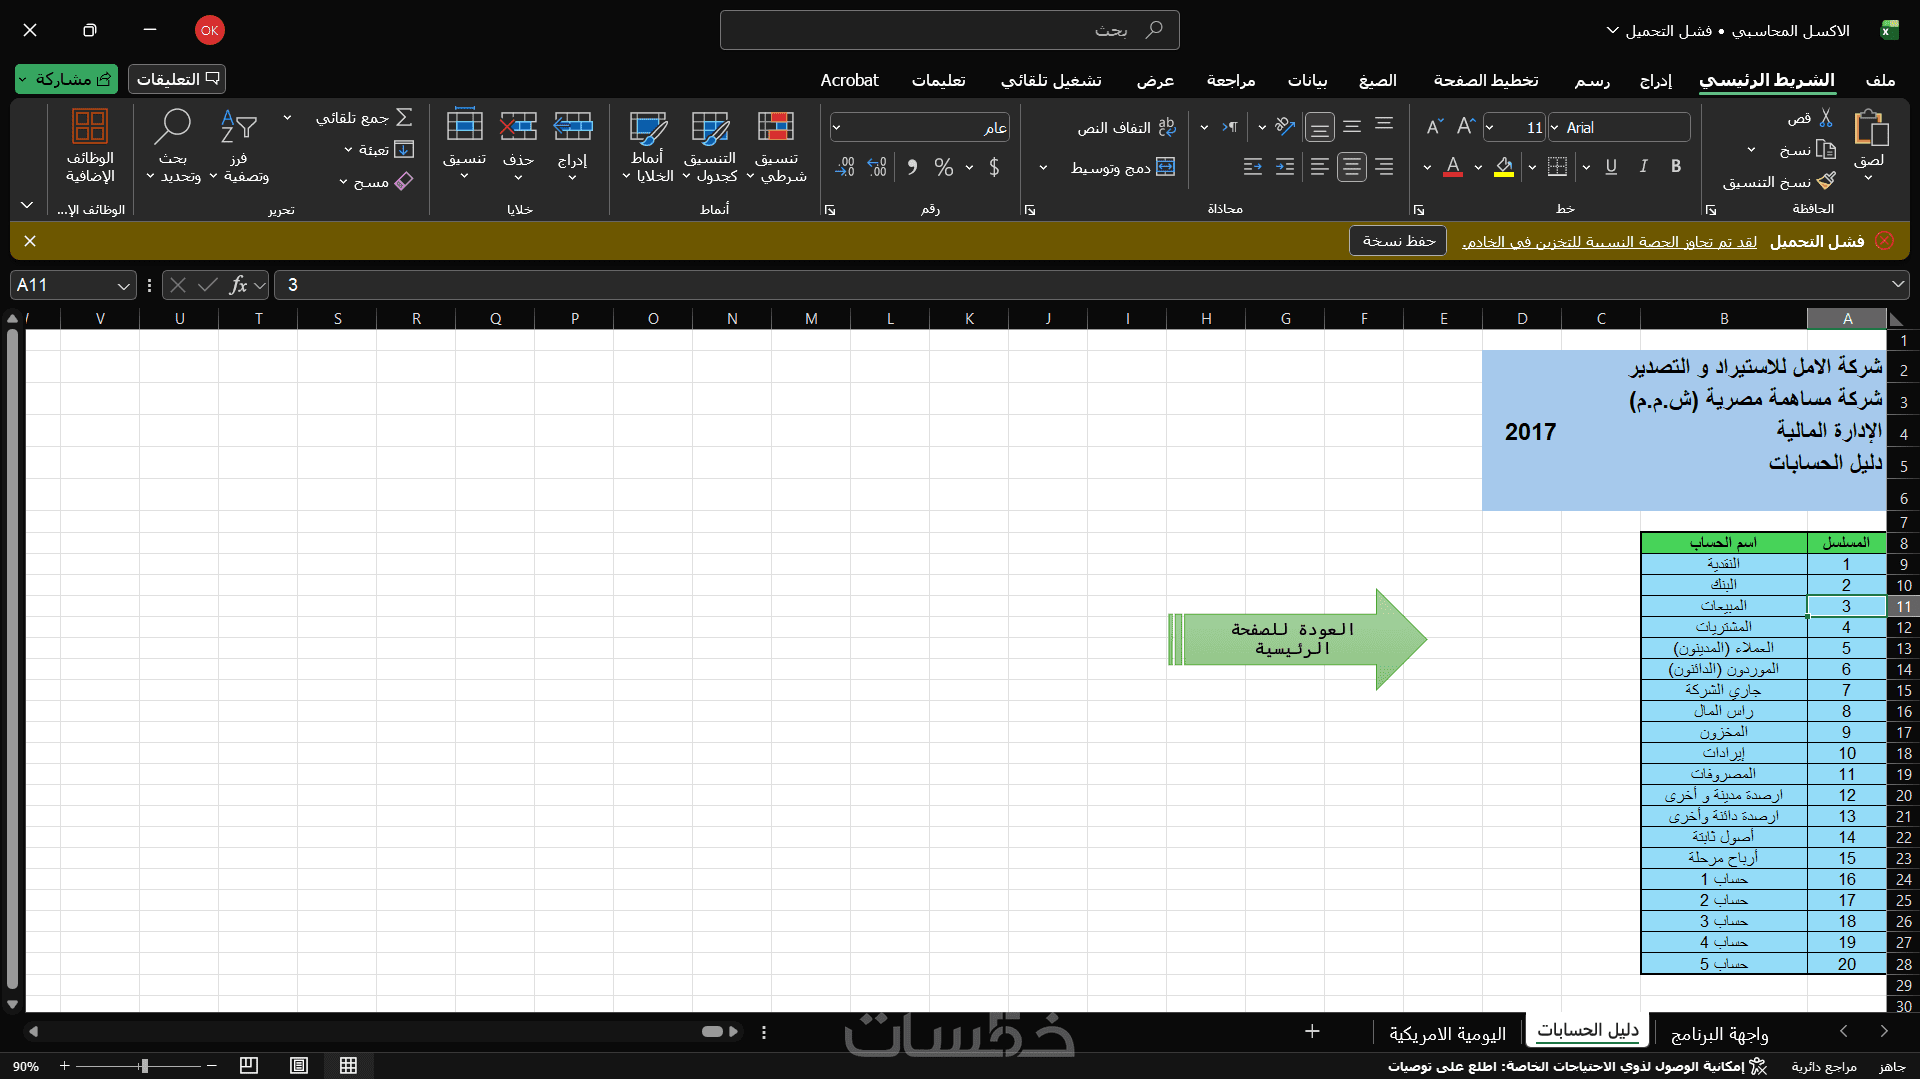
Task: Click the Format Painter icon
Action: 1826,181
